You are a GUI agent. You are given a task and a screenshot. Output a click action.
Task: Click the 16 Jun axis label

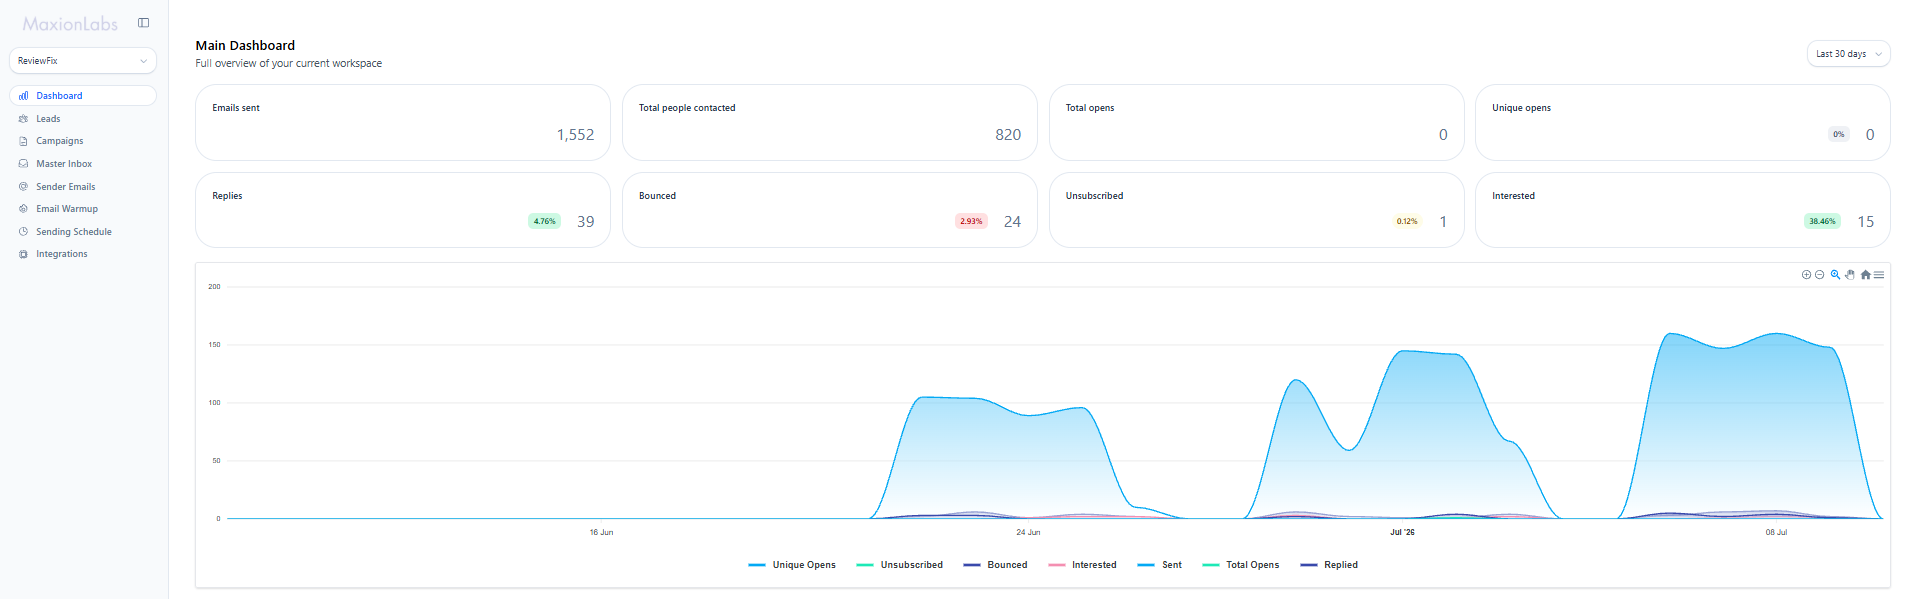pos(601,532)
